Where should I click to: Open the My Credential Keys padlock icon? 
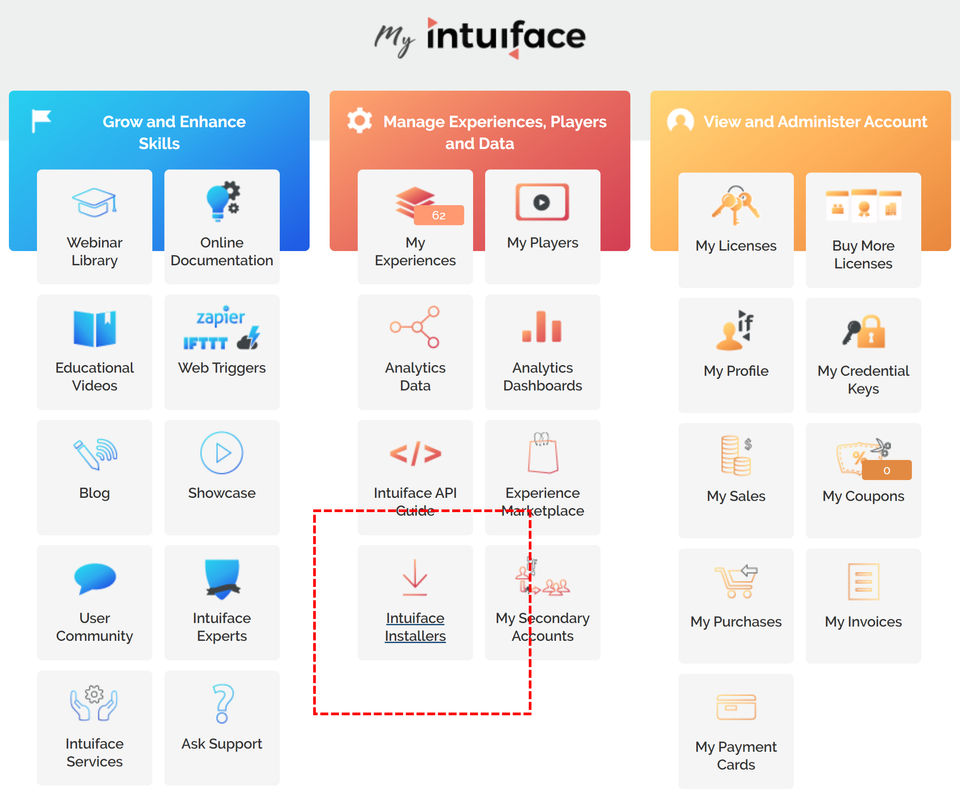(x=864, y=331)
